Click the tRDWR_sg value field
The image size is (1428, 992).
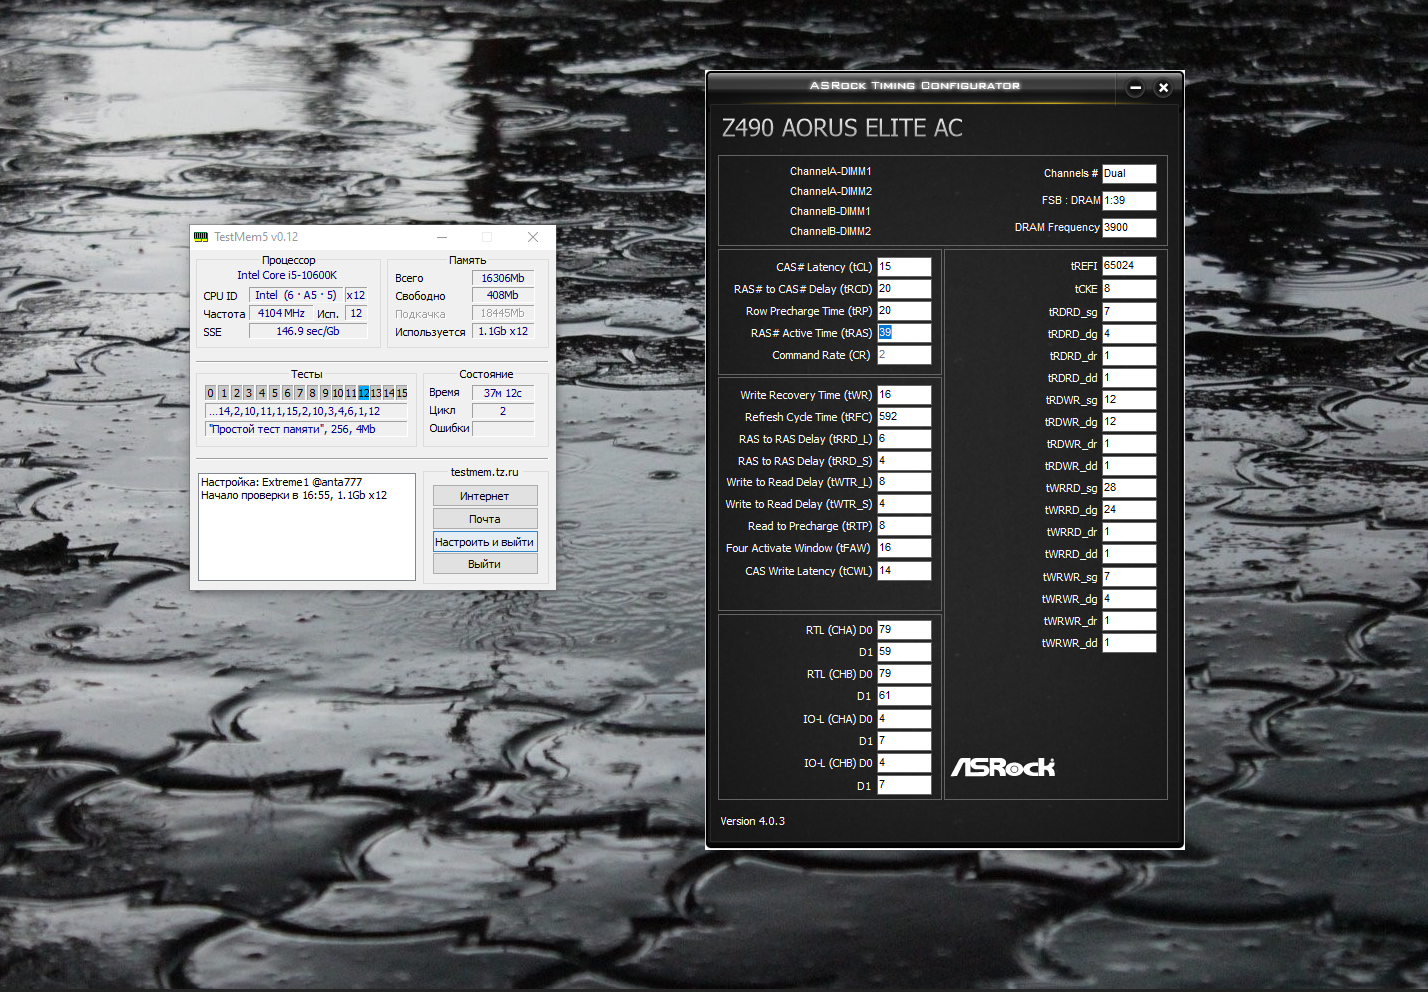coord(1129,400)
